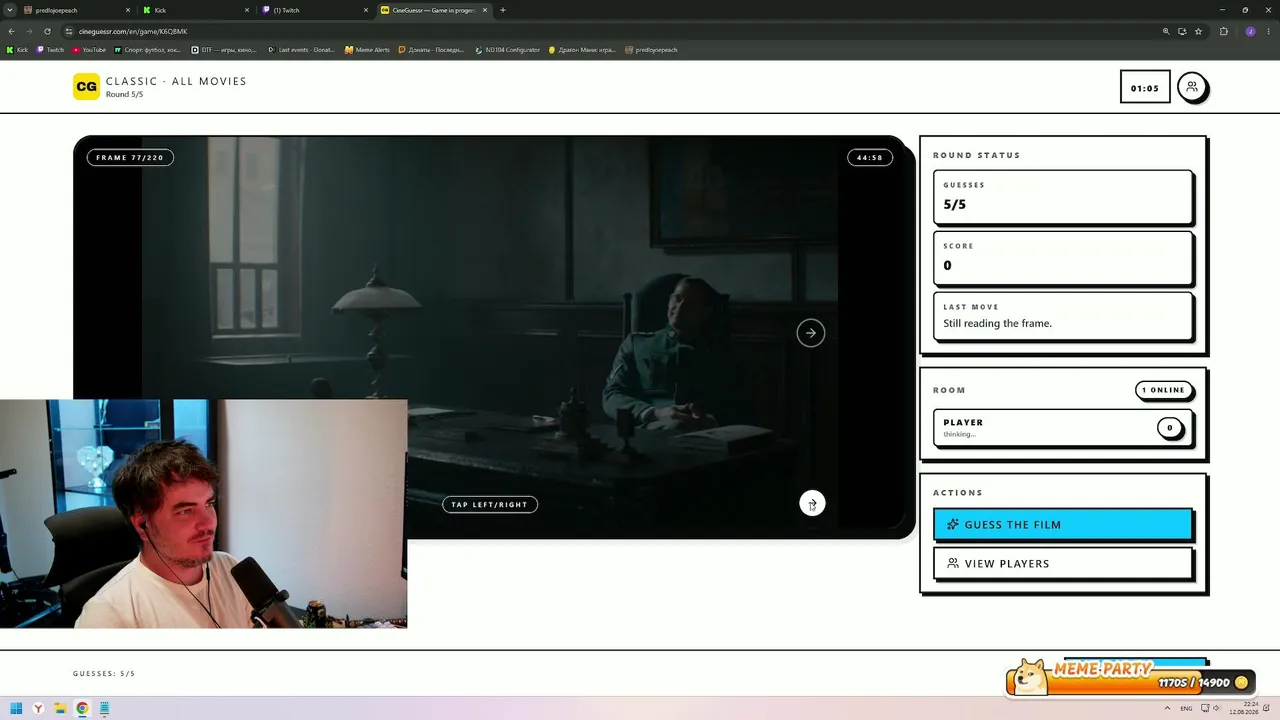Click the Meme Party donation goal widget
This screenshot has width=1280, height=720.
point(1130,677)
